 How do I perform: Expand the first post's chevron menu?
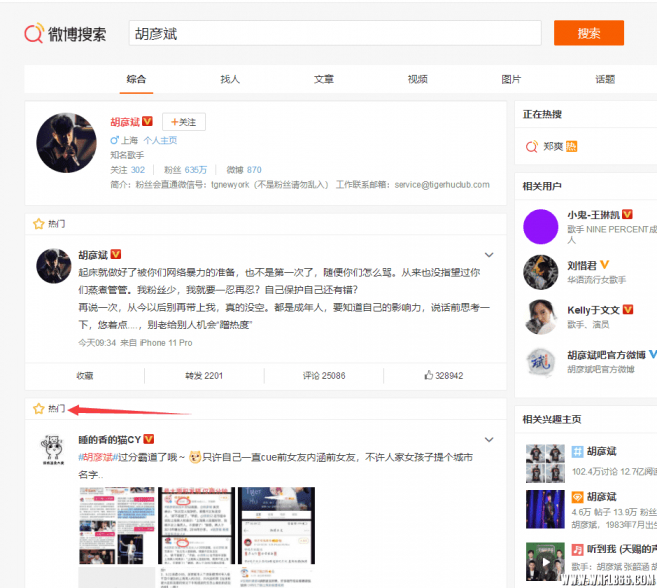(x=489, y=255)
